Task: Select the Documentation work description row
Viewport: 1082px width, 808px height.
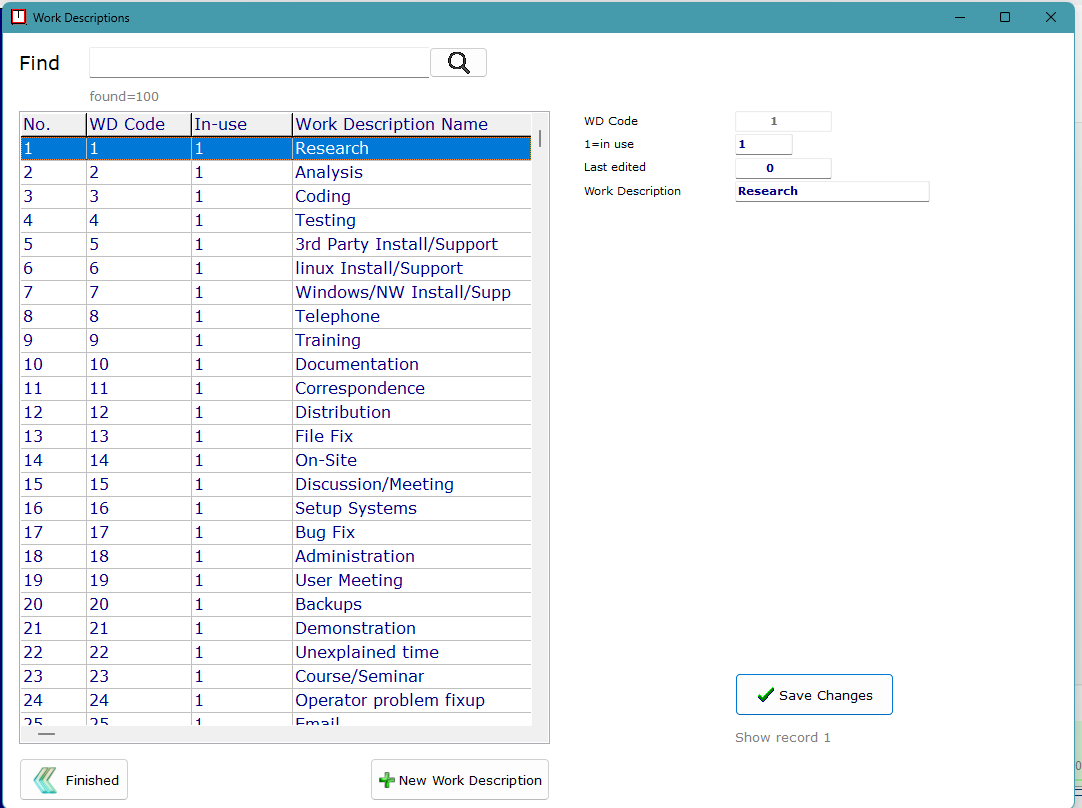Action: [357, 364]
